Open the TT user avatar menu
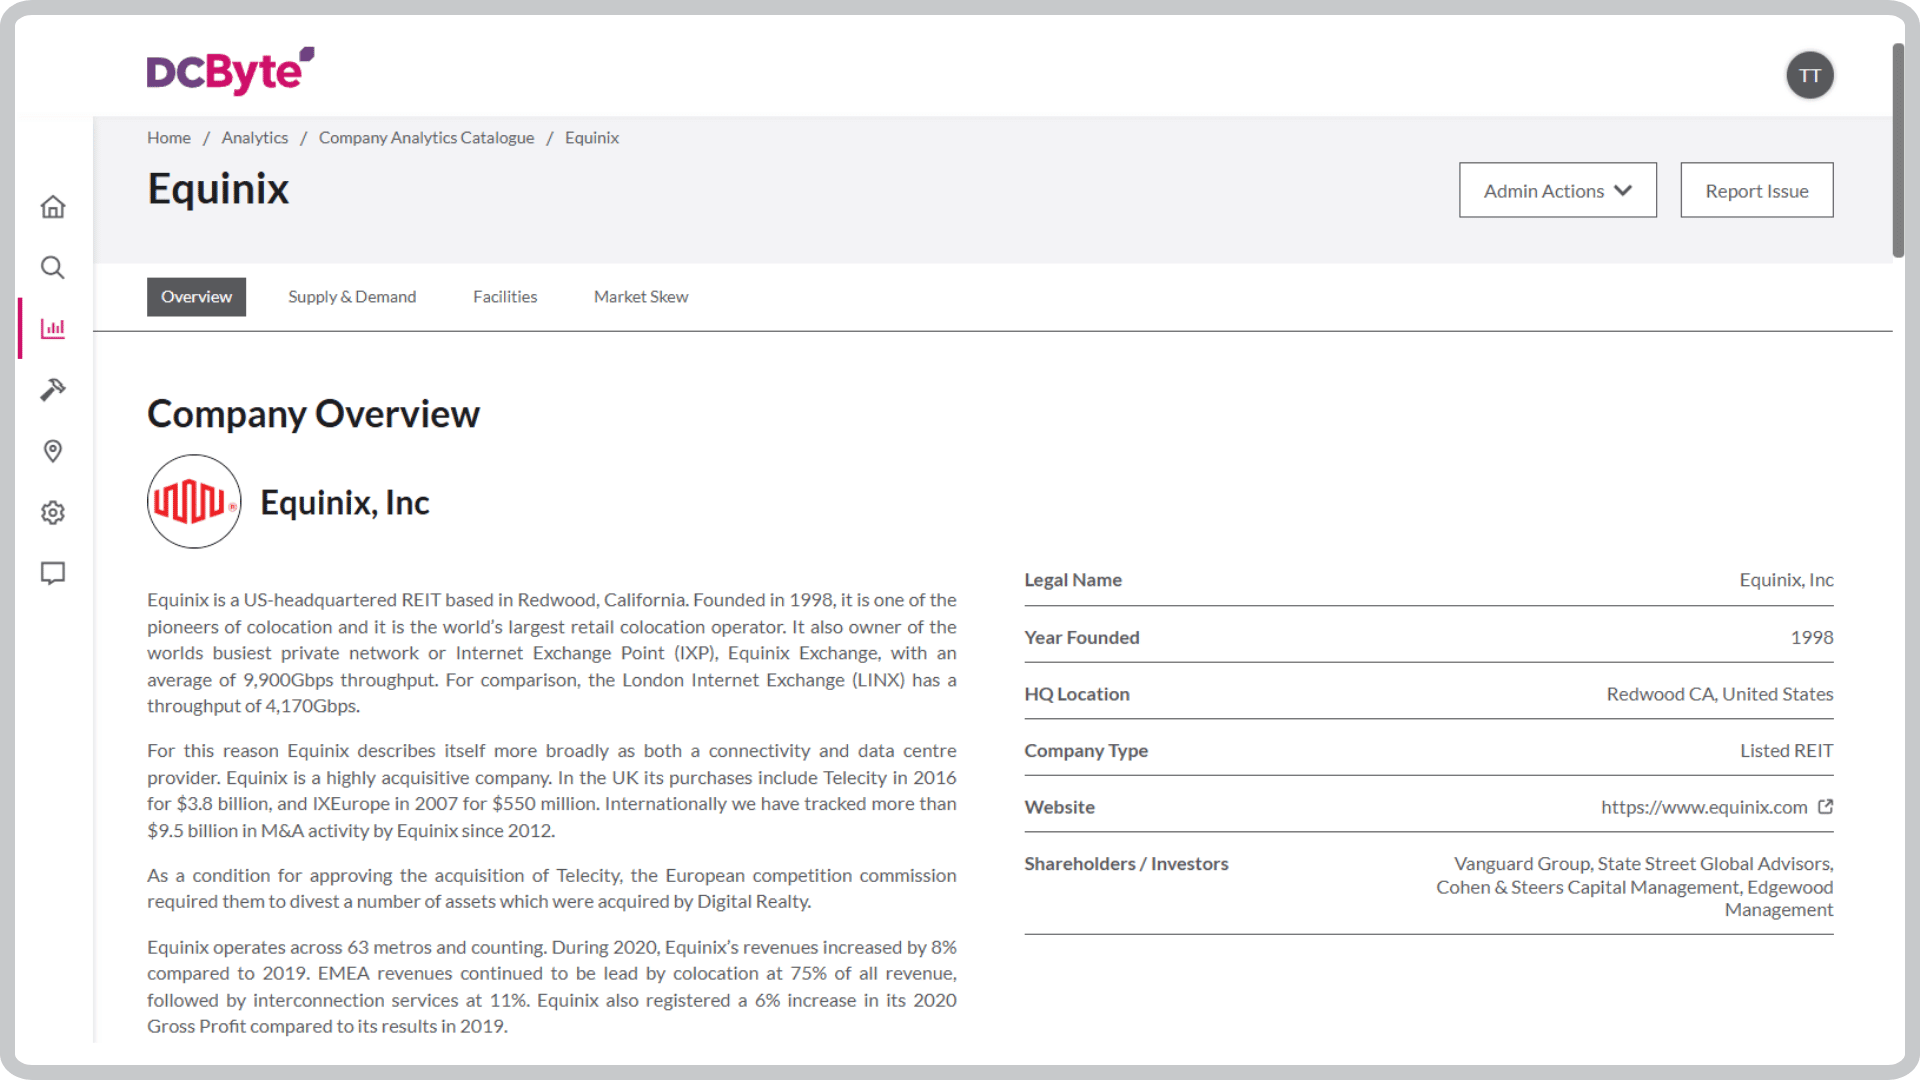 [x=1810, y=75]
